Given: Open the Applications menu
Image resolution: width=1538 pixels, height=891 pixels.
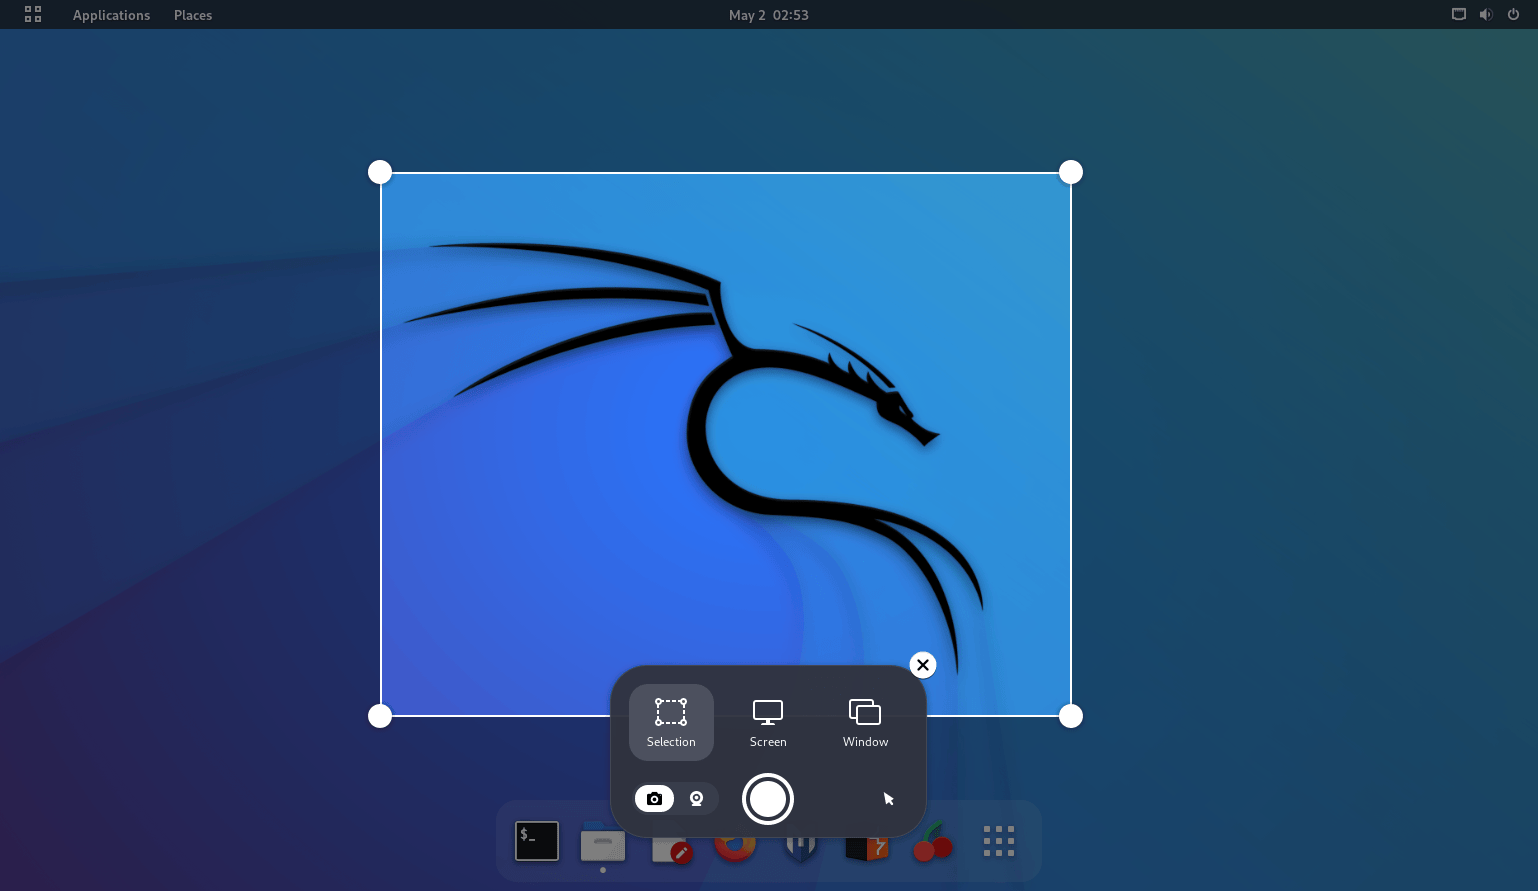Looking at the screenshot, I should coord(111,15).
